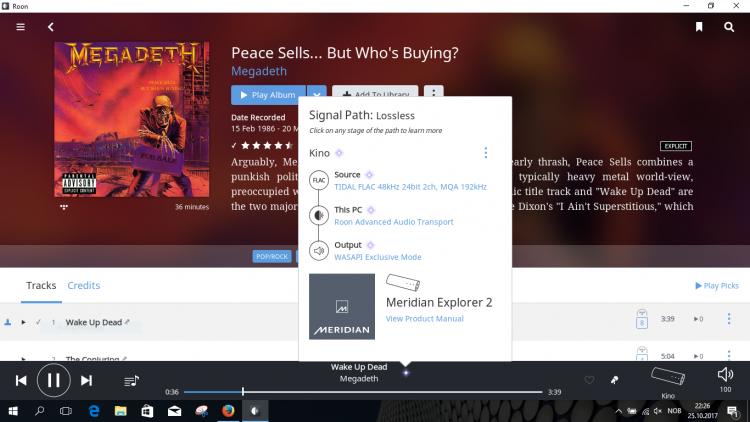Toggle selection checkmark on Wake Up Dead row
Screen dimensions: 750x422
tap(38, 322)
